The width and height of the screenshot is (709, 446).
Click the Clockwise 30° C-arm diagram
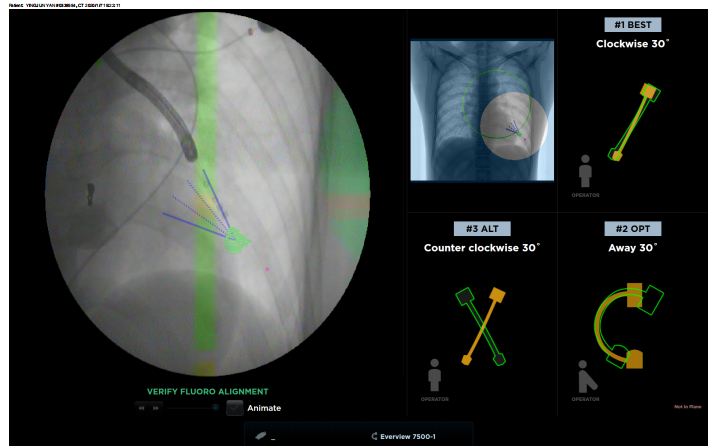tap(632, 122)
